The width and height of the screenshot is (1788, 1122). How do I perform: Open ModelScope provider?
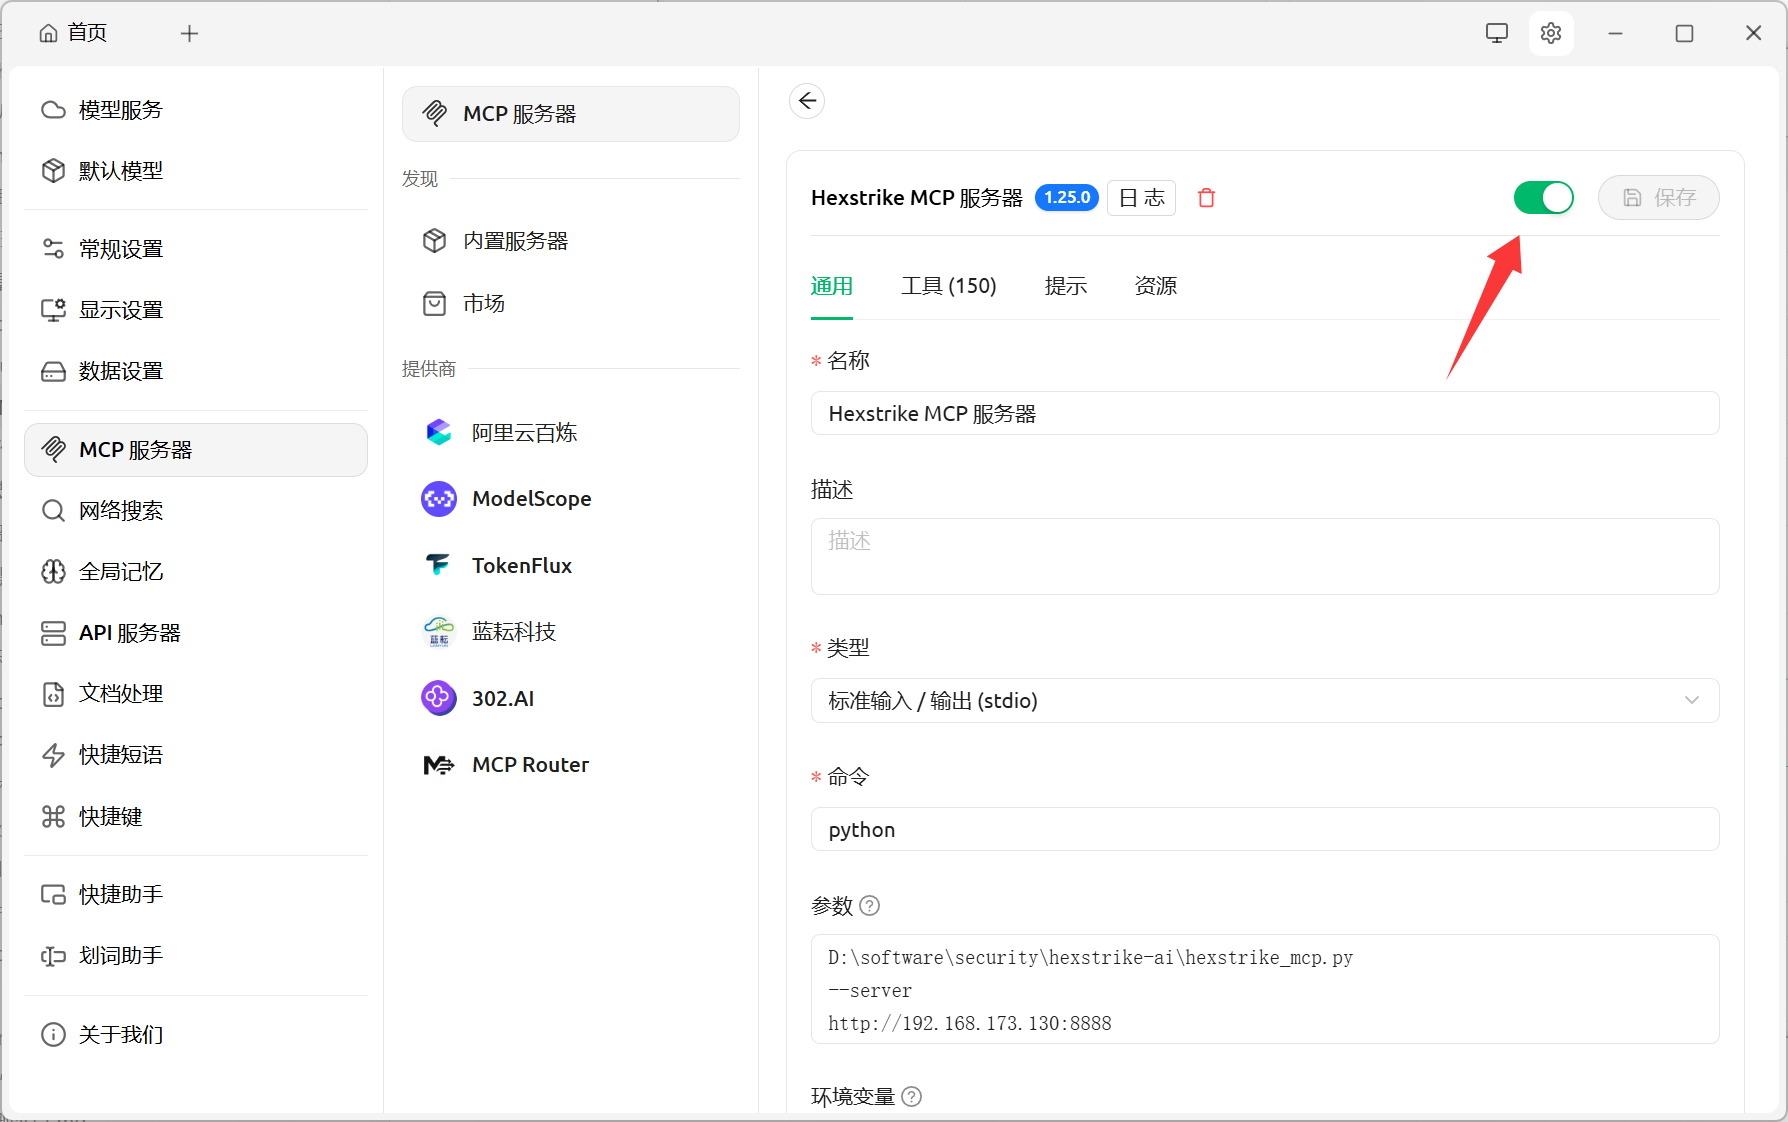click(531, 499)
